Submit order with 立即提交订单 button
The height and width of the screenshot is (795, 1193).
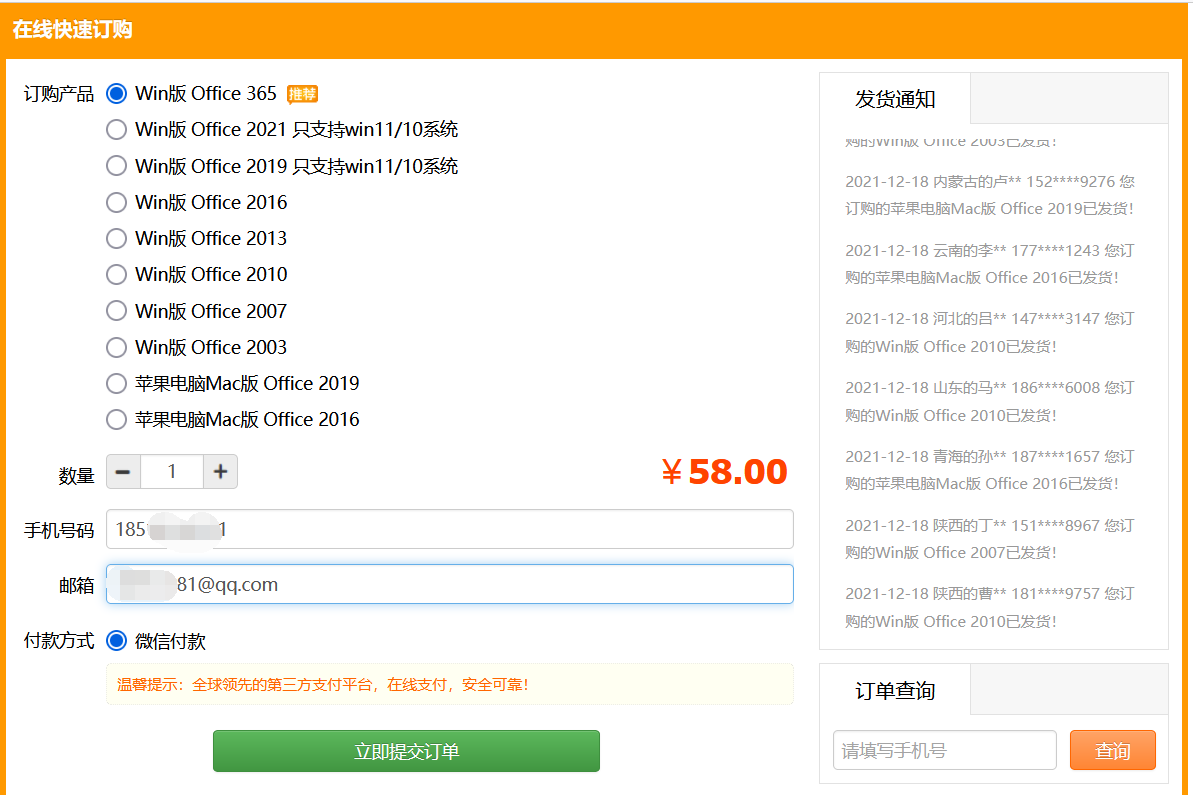point(406,751)
